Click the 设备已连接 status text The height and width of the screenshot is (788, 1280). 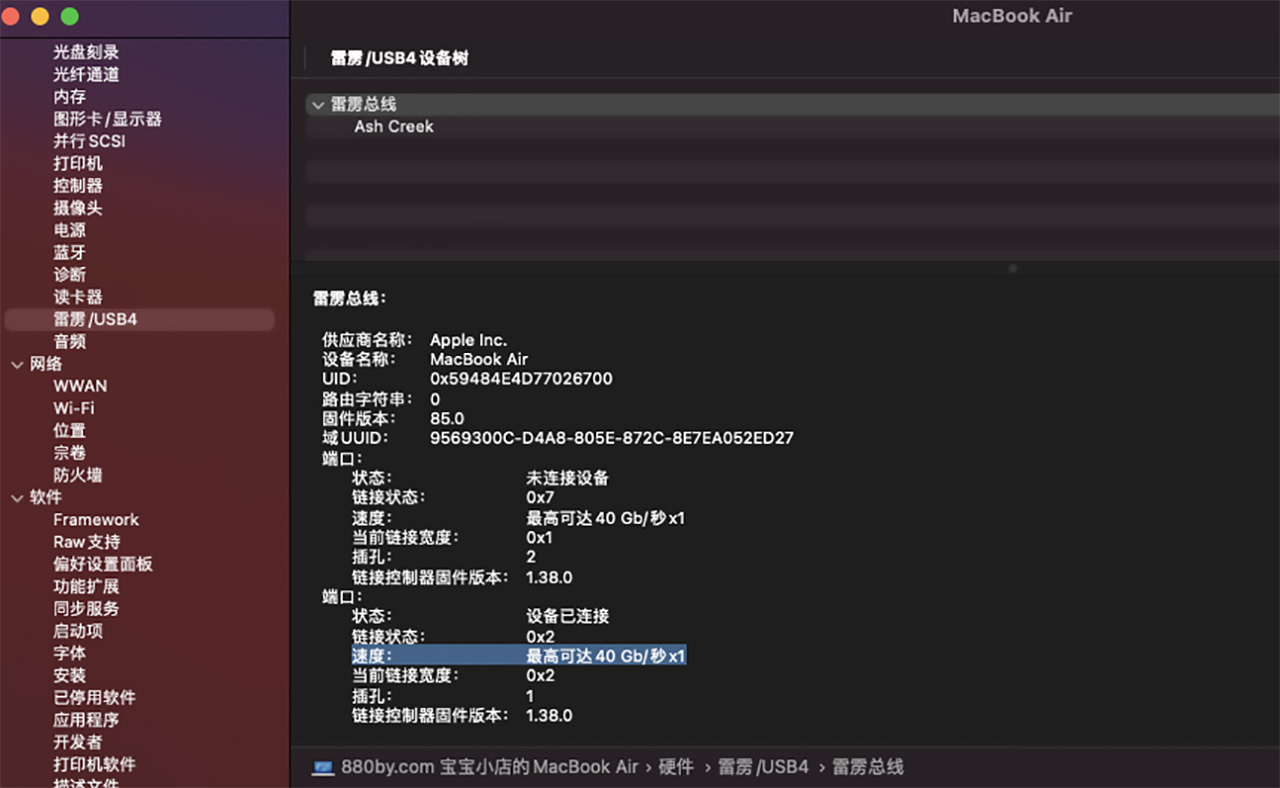568,616
